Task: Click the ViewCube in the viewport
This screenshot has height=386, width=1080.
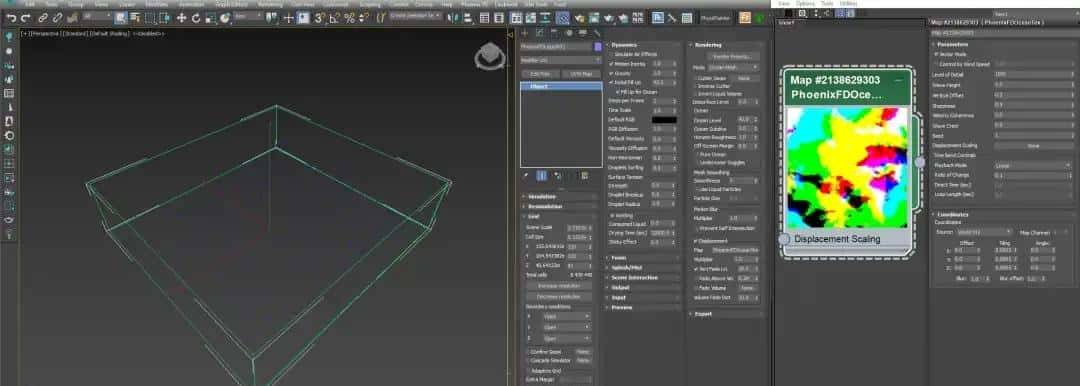Action: click(x=490, y=56)
